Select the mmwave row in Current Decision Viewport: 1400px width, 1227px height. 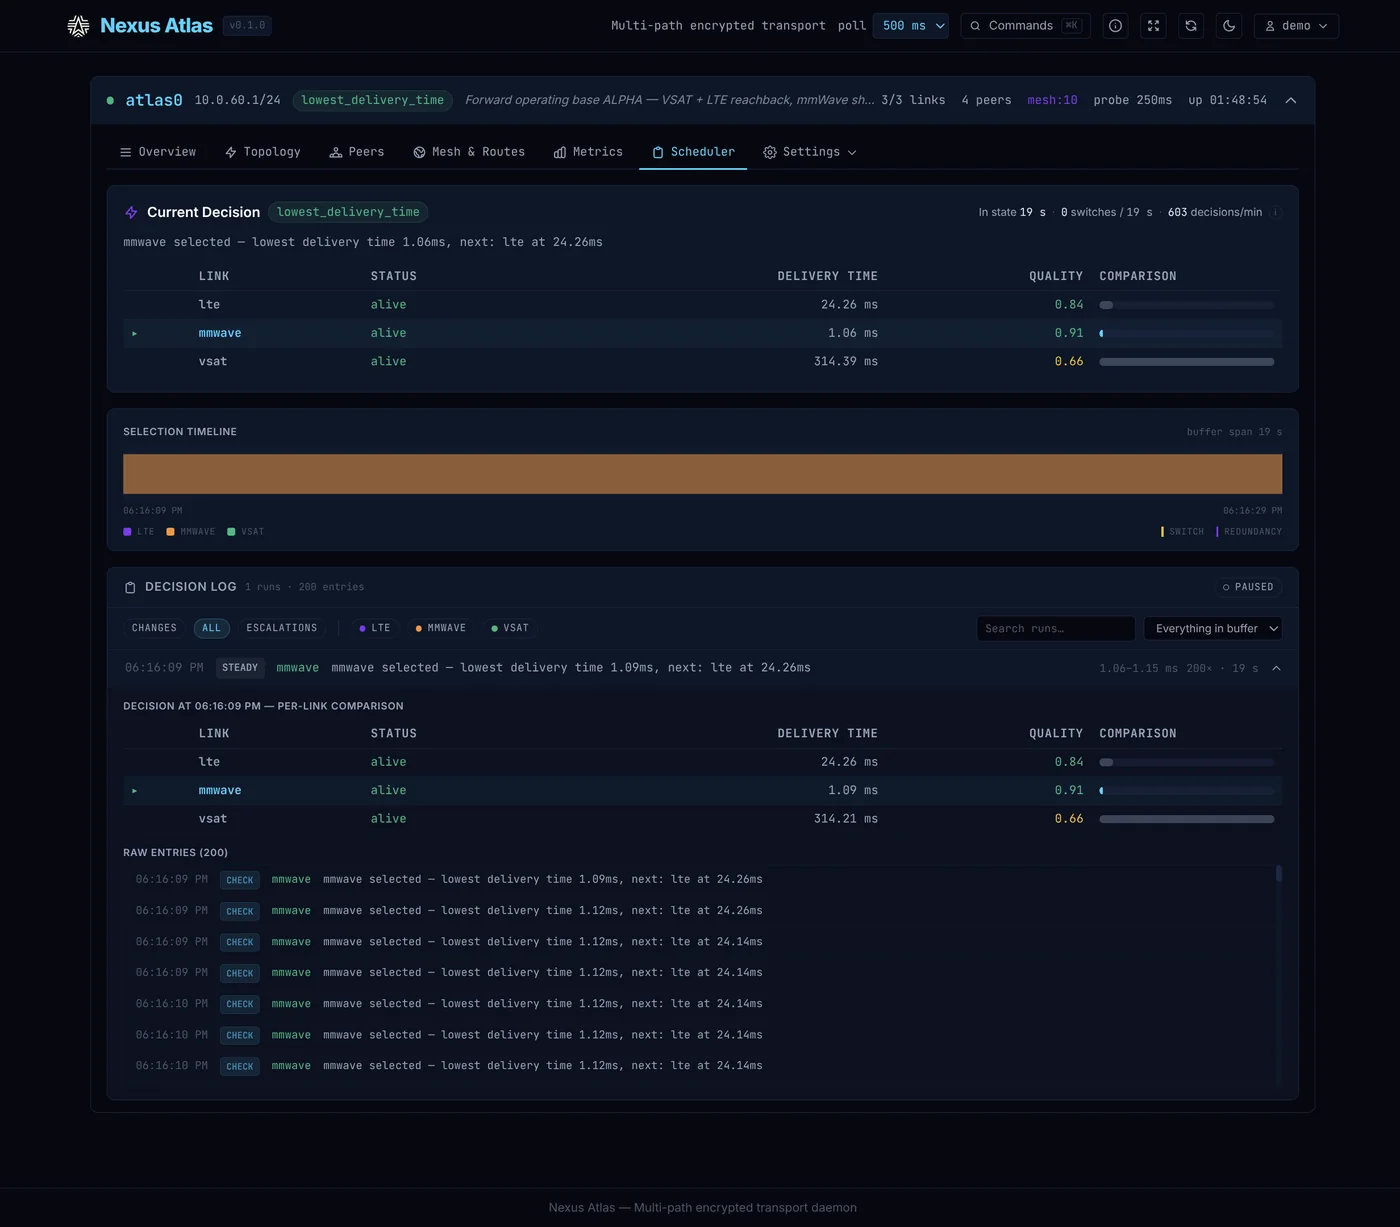[702, 333]
